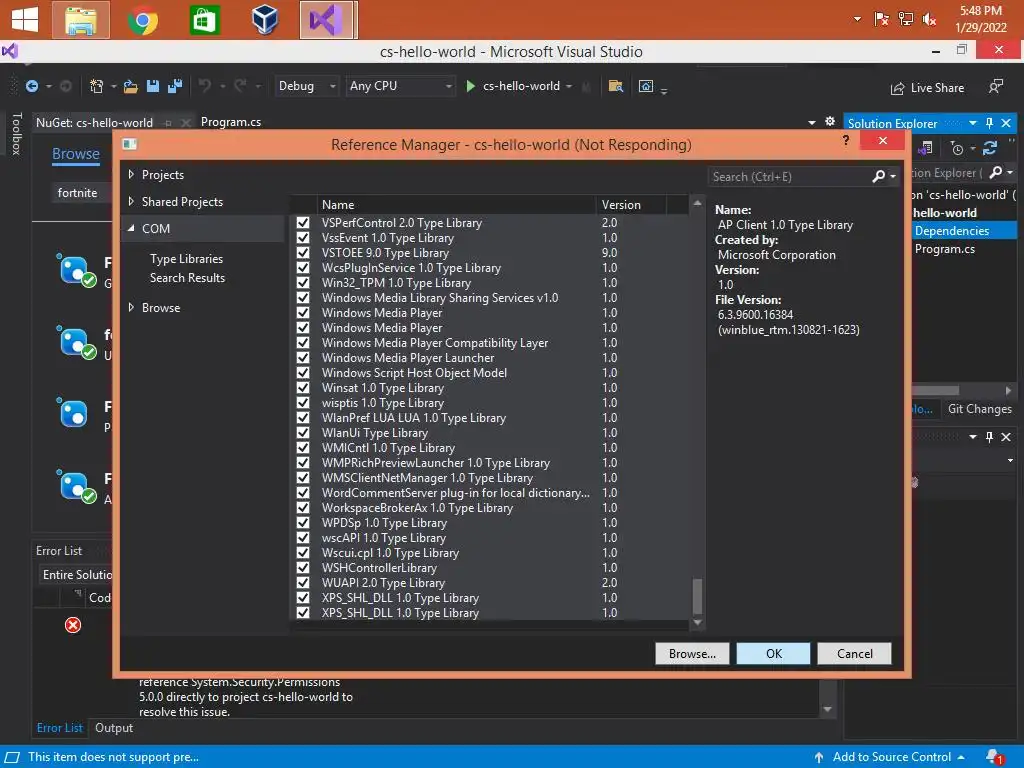The image size is (1024, 768).
Task: Select Type Libraries under COM
Action: pos(186,259)
